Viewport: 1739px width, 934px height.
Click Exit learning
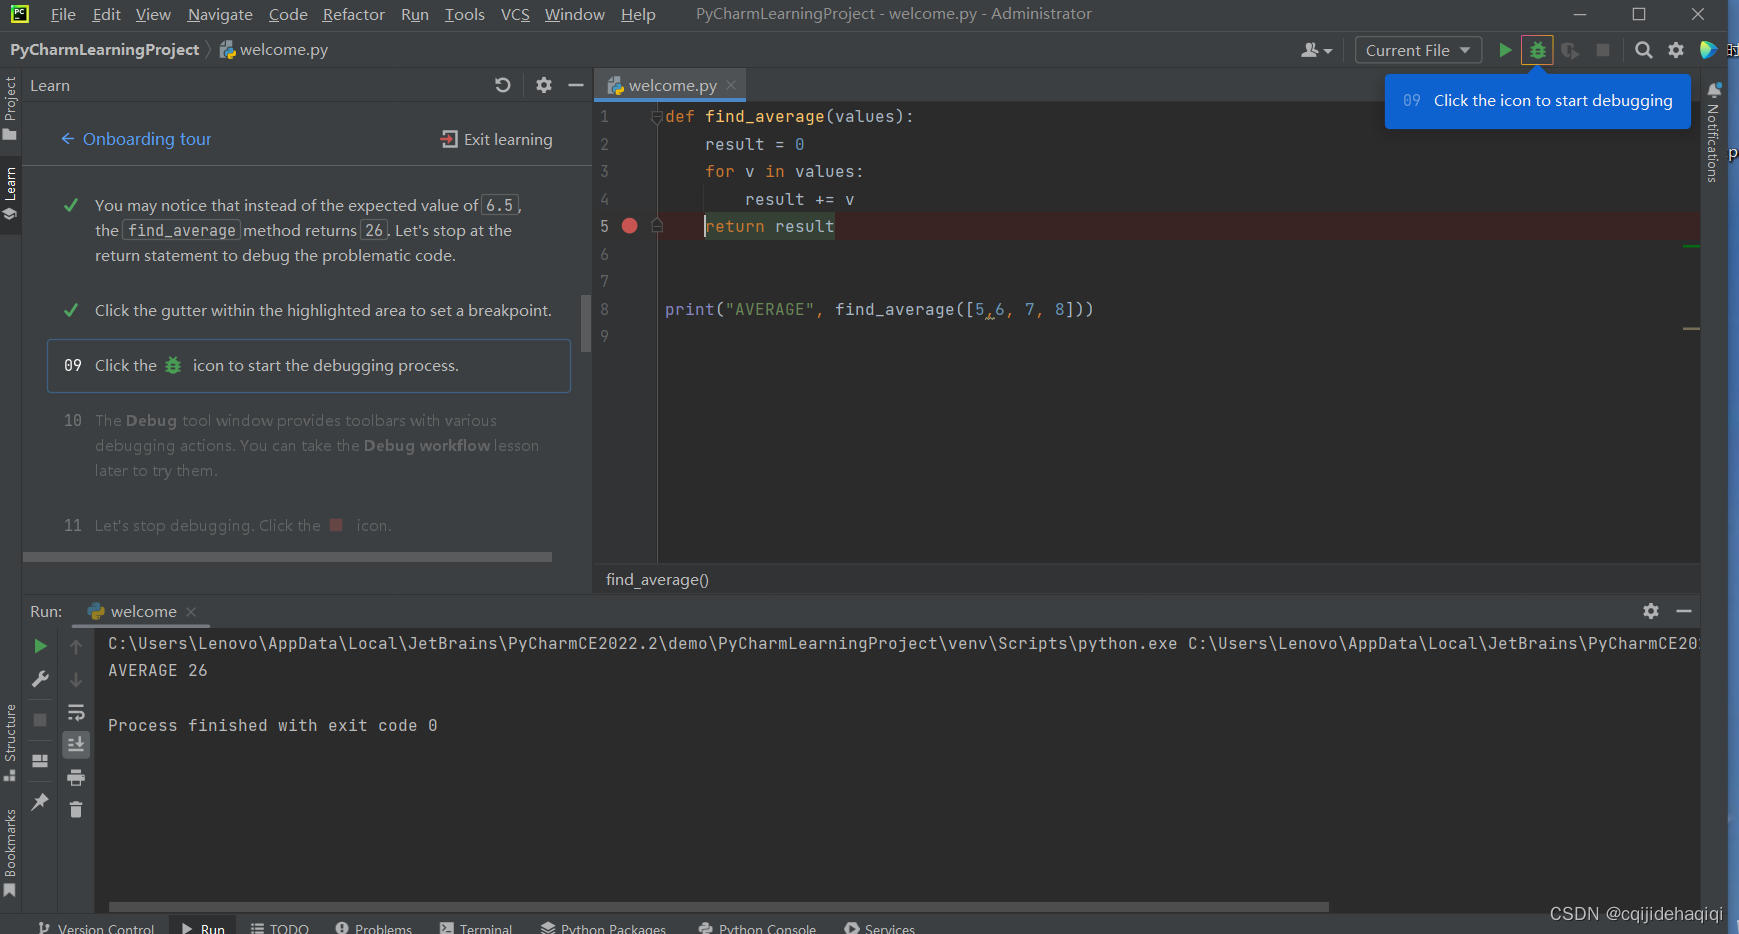click(x=497, y=139)
